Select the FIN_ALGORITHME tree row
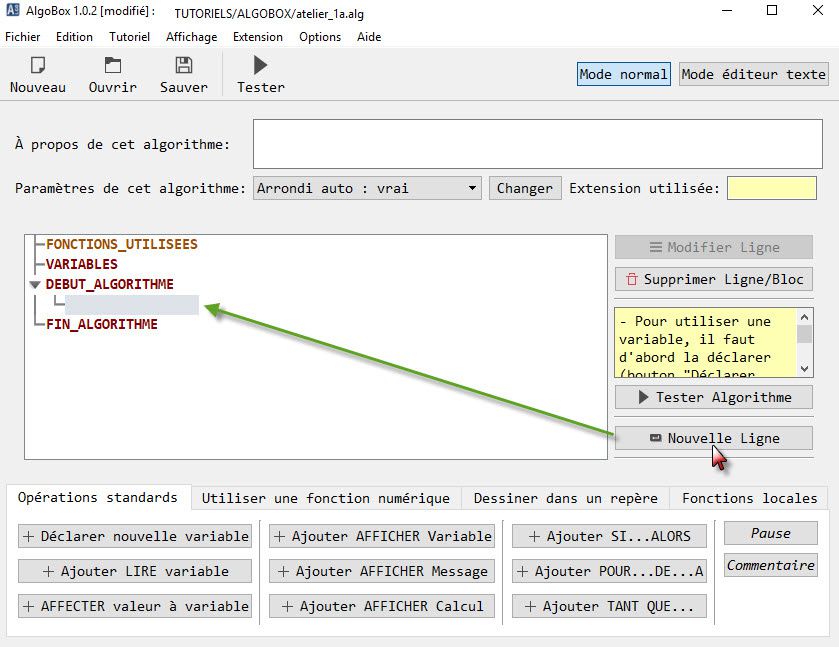This screenshot has height=647, width=839. [x=102, y=324]
